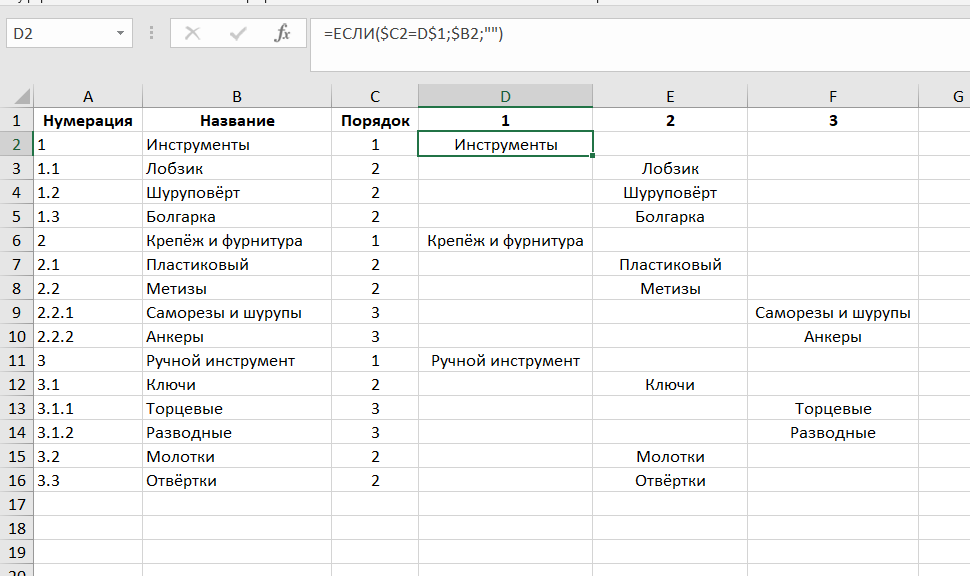970x576 pixels.
Task: Select 'Крепёж и фурнитура' in column B
Action: coord(237,241)
